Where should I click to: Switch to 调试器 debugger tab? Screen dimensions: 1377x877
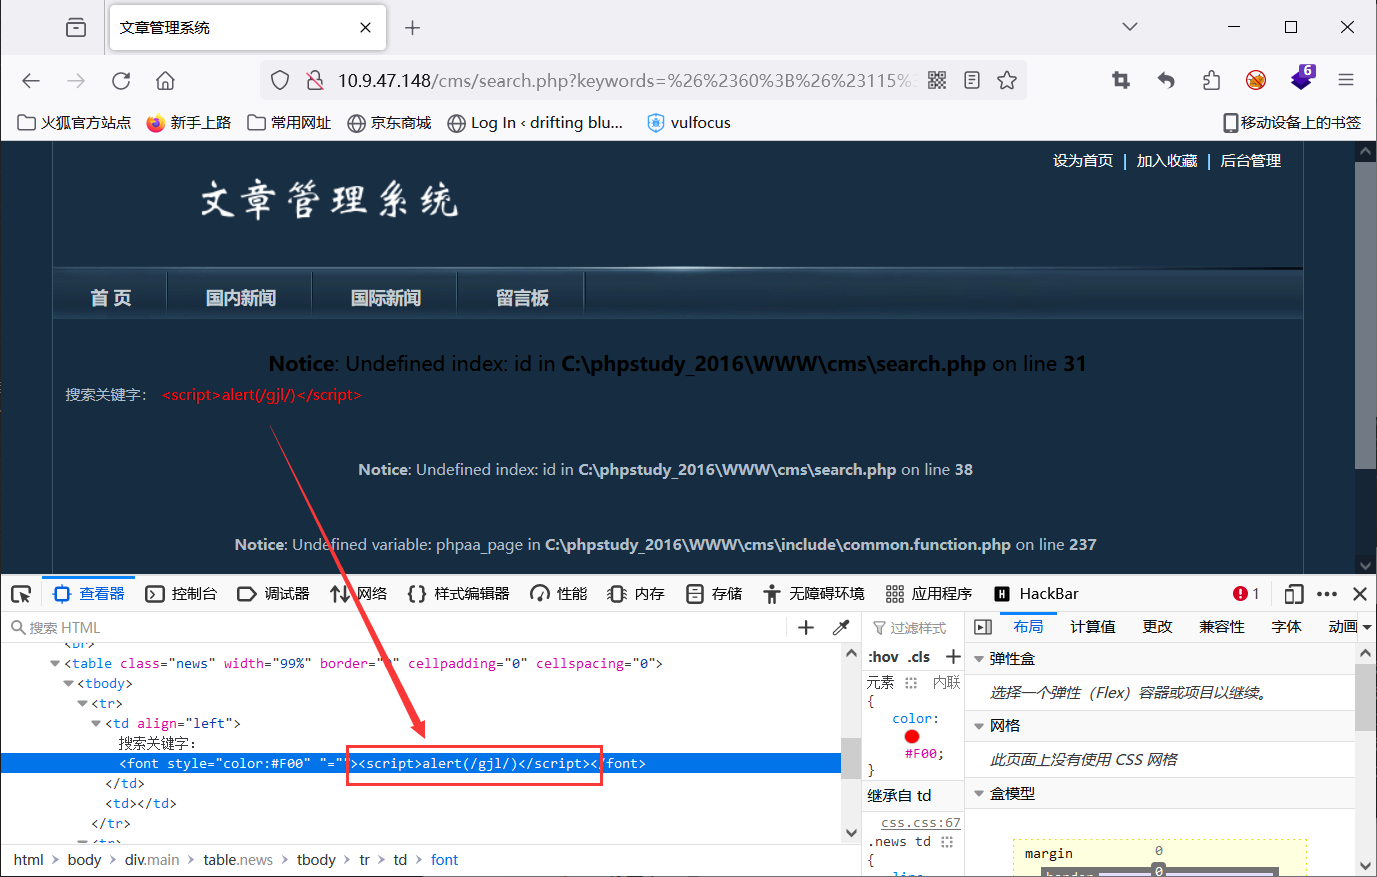tap(274, 594)
